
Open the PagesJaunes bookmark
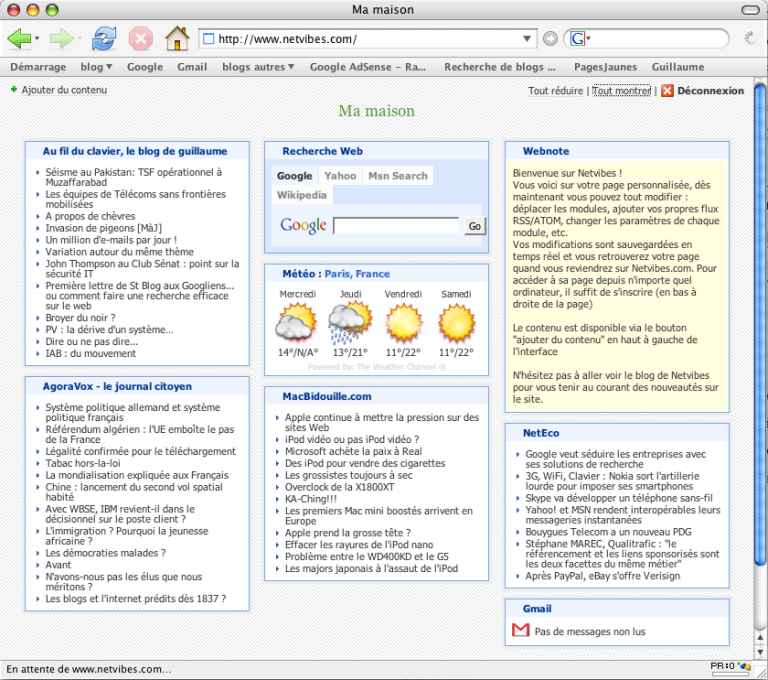605,67
